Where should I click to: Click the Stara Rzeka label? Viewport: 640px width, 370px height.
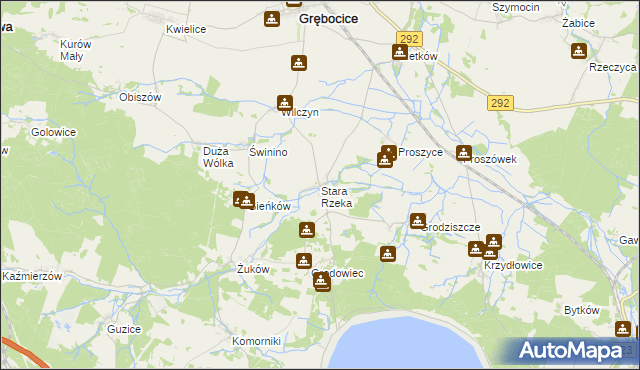[336, 197]
